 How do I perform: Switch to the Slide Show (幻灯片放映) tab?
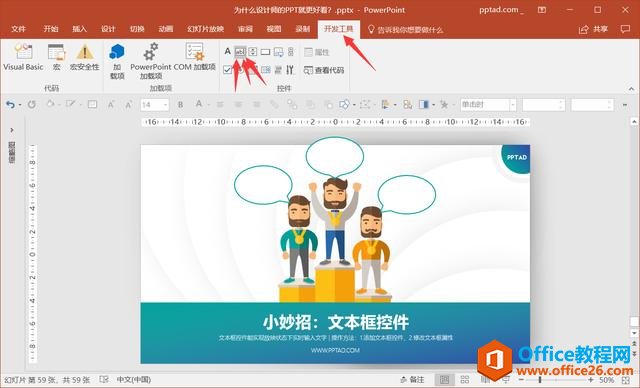click(206, 29)
